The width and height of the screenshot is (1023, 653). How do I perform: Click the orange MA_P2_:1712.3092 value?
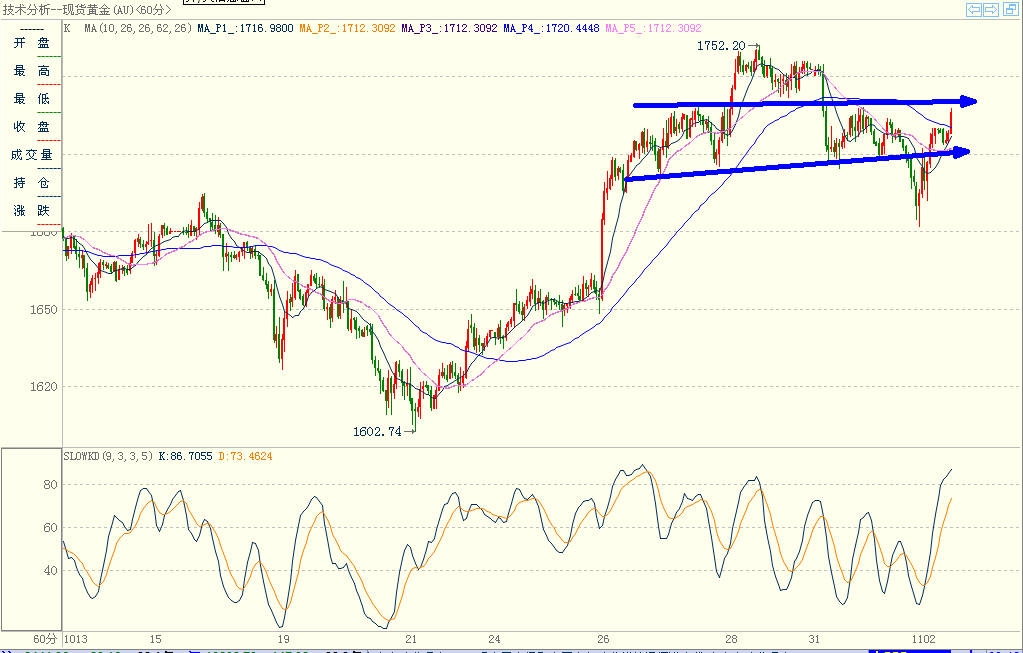pos(347,28)
